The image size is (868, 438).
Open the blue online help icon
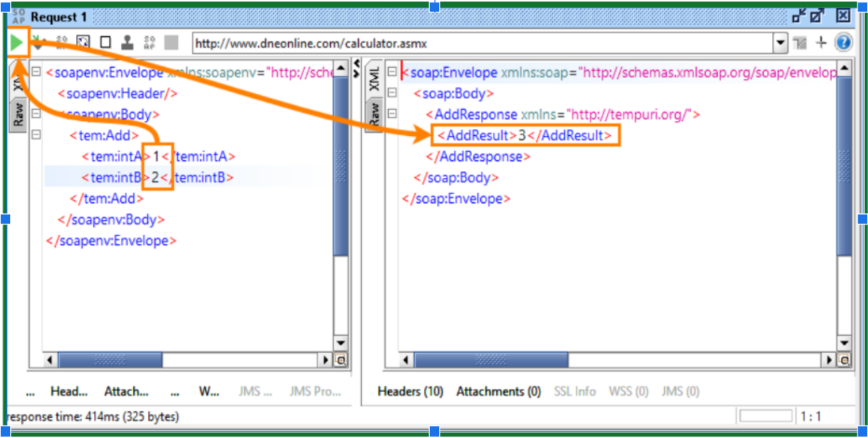point(846,43)
